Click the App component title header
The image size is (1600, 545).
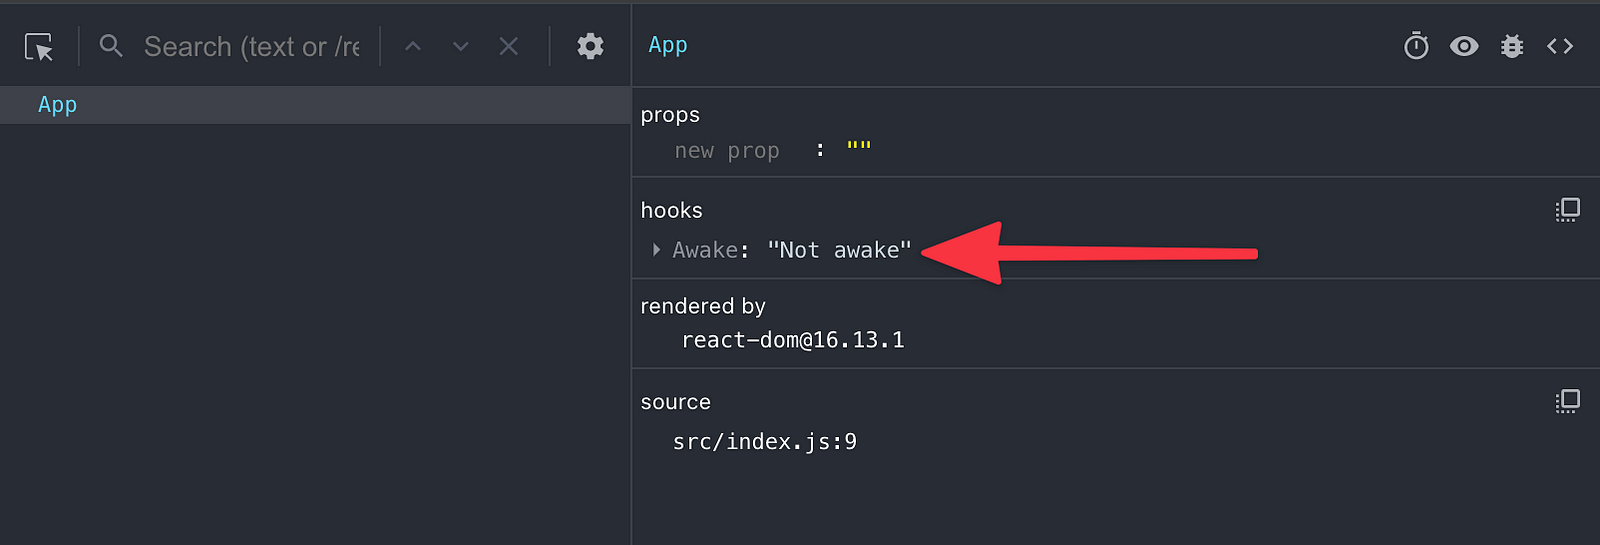coord(668,45)
